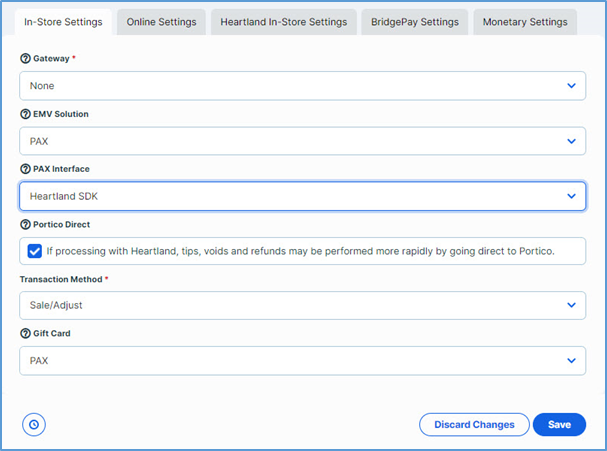
Task: Click the Portico Direct description text
Action: pos(300,251)
